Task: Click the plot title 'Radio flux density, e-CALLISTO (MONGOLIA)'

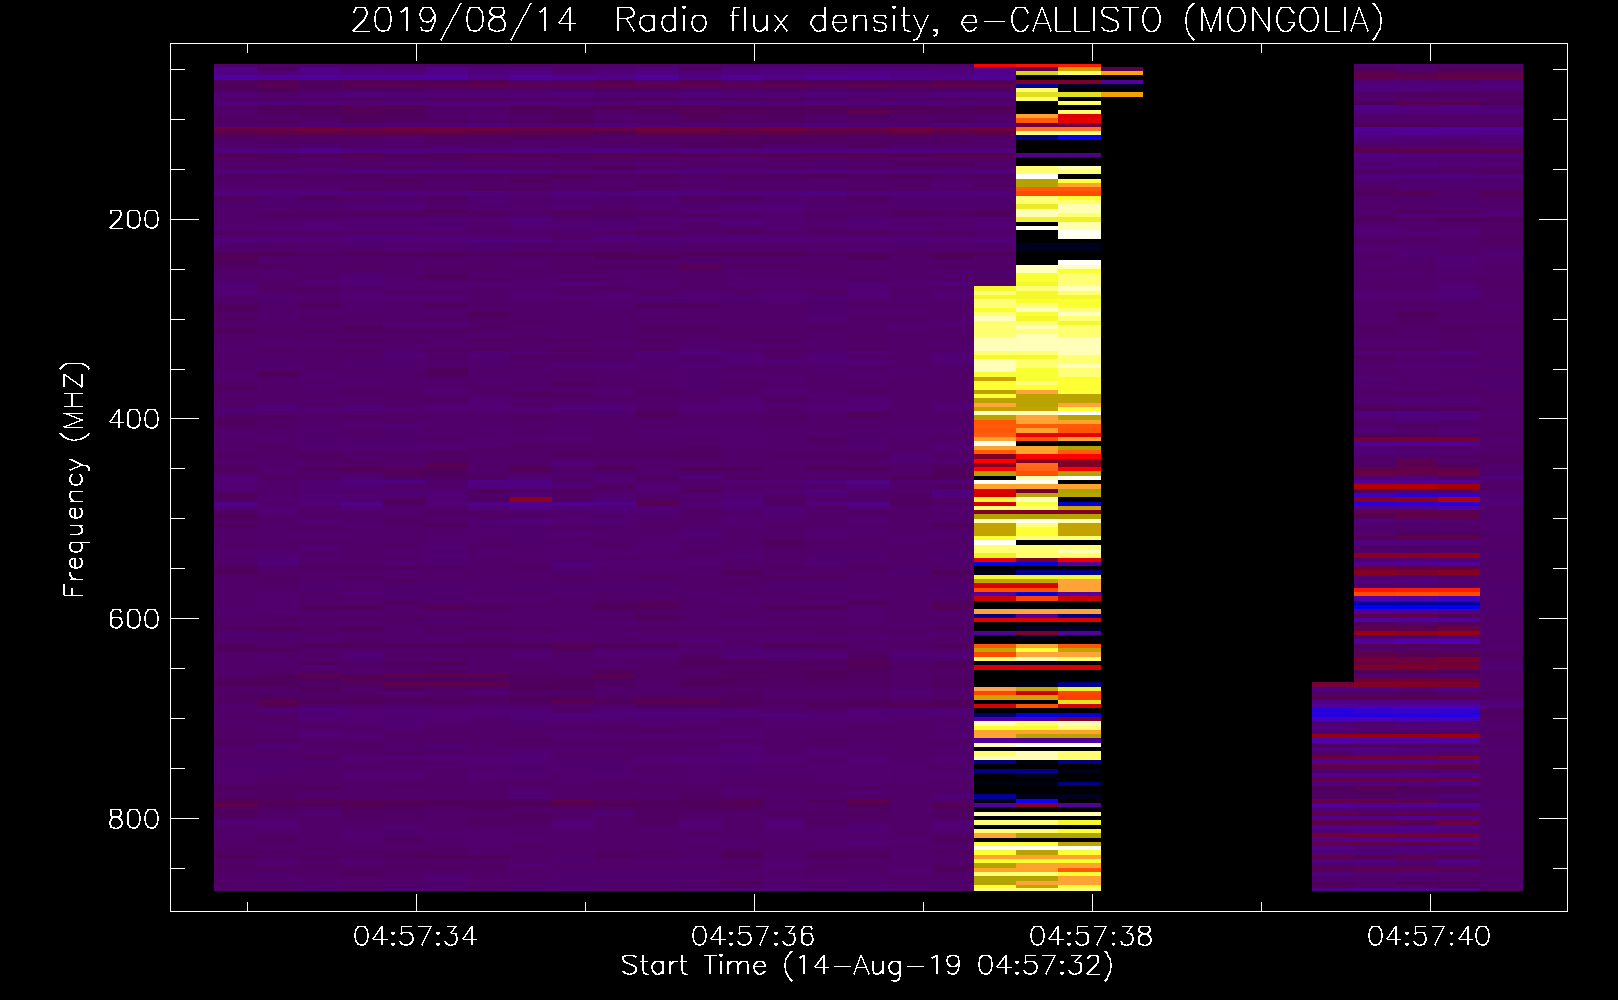Action: 999,20
